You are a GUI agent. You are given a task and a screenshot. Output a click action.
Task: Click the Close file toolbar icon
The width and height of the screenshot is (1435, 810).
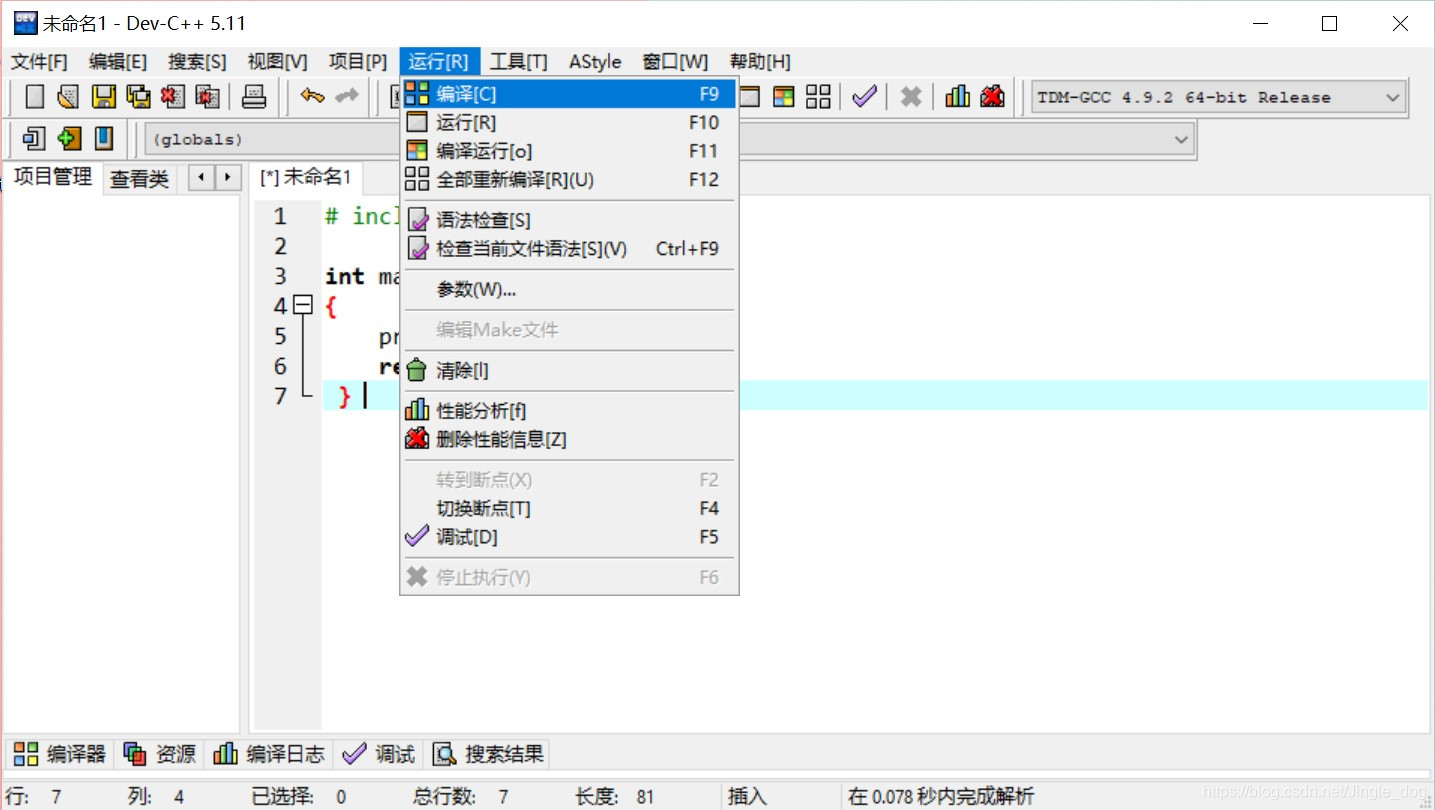173,97
